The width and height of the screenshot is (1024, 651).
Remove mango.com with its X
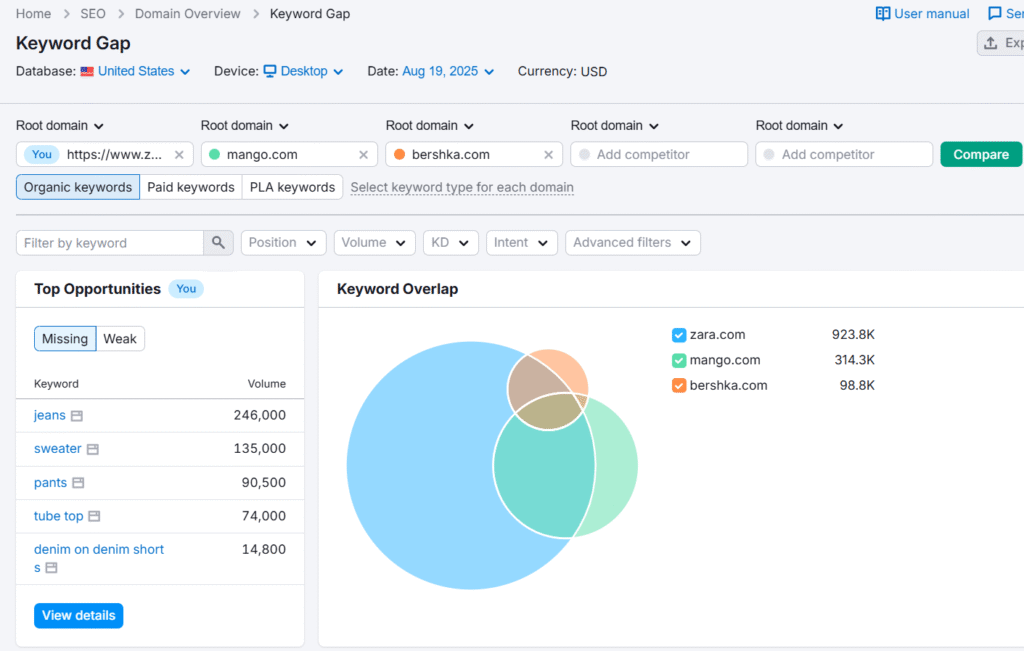tap(364, 155)
